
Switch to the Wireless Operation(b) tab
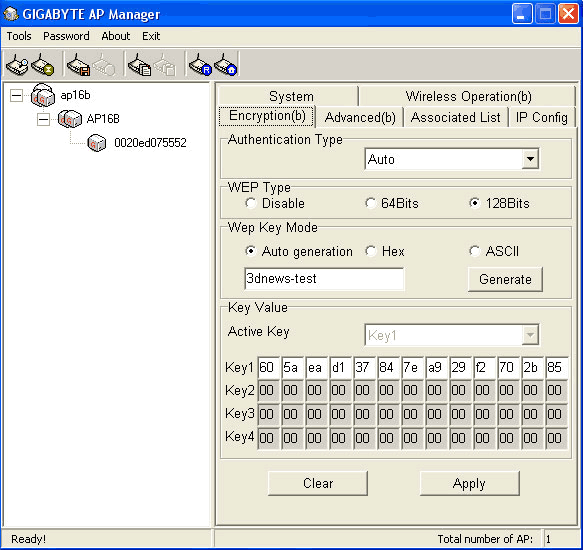468,96
